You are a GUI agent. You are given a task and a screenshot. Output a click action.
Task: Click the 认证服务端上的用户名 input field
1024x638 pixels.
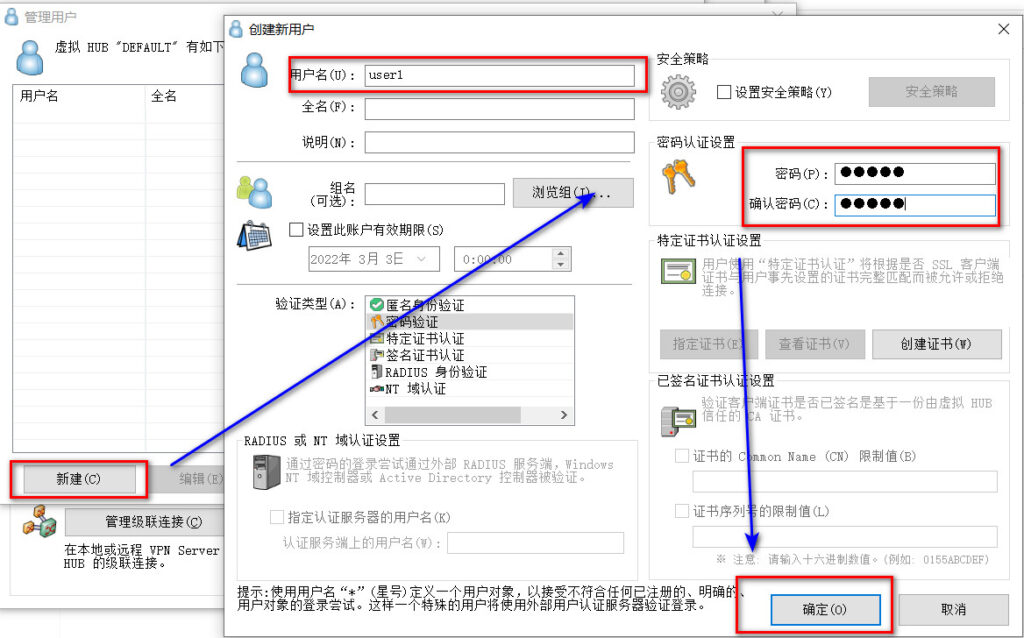click(536, 543)
